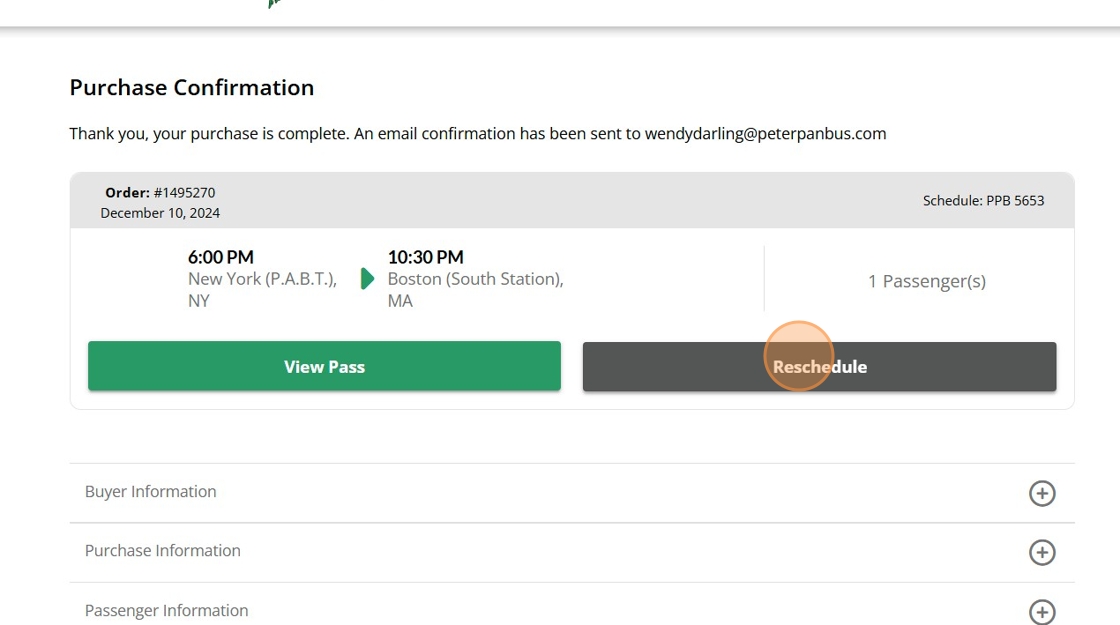1120x625 pixels.
Task: Select the wendydarling@peterpanbus.com email address
Action: [765, 134]
